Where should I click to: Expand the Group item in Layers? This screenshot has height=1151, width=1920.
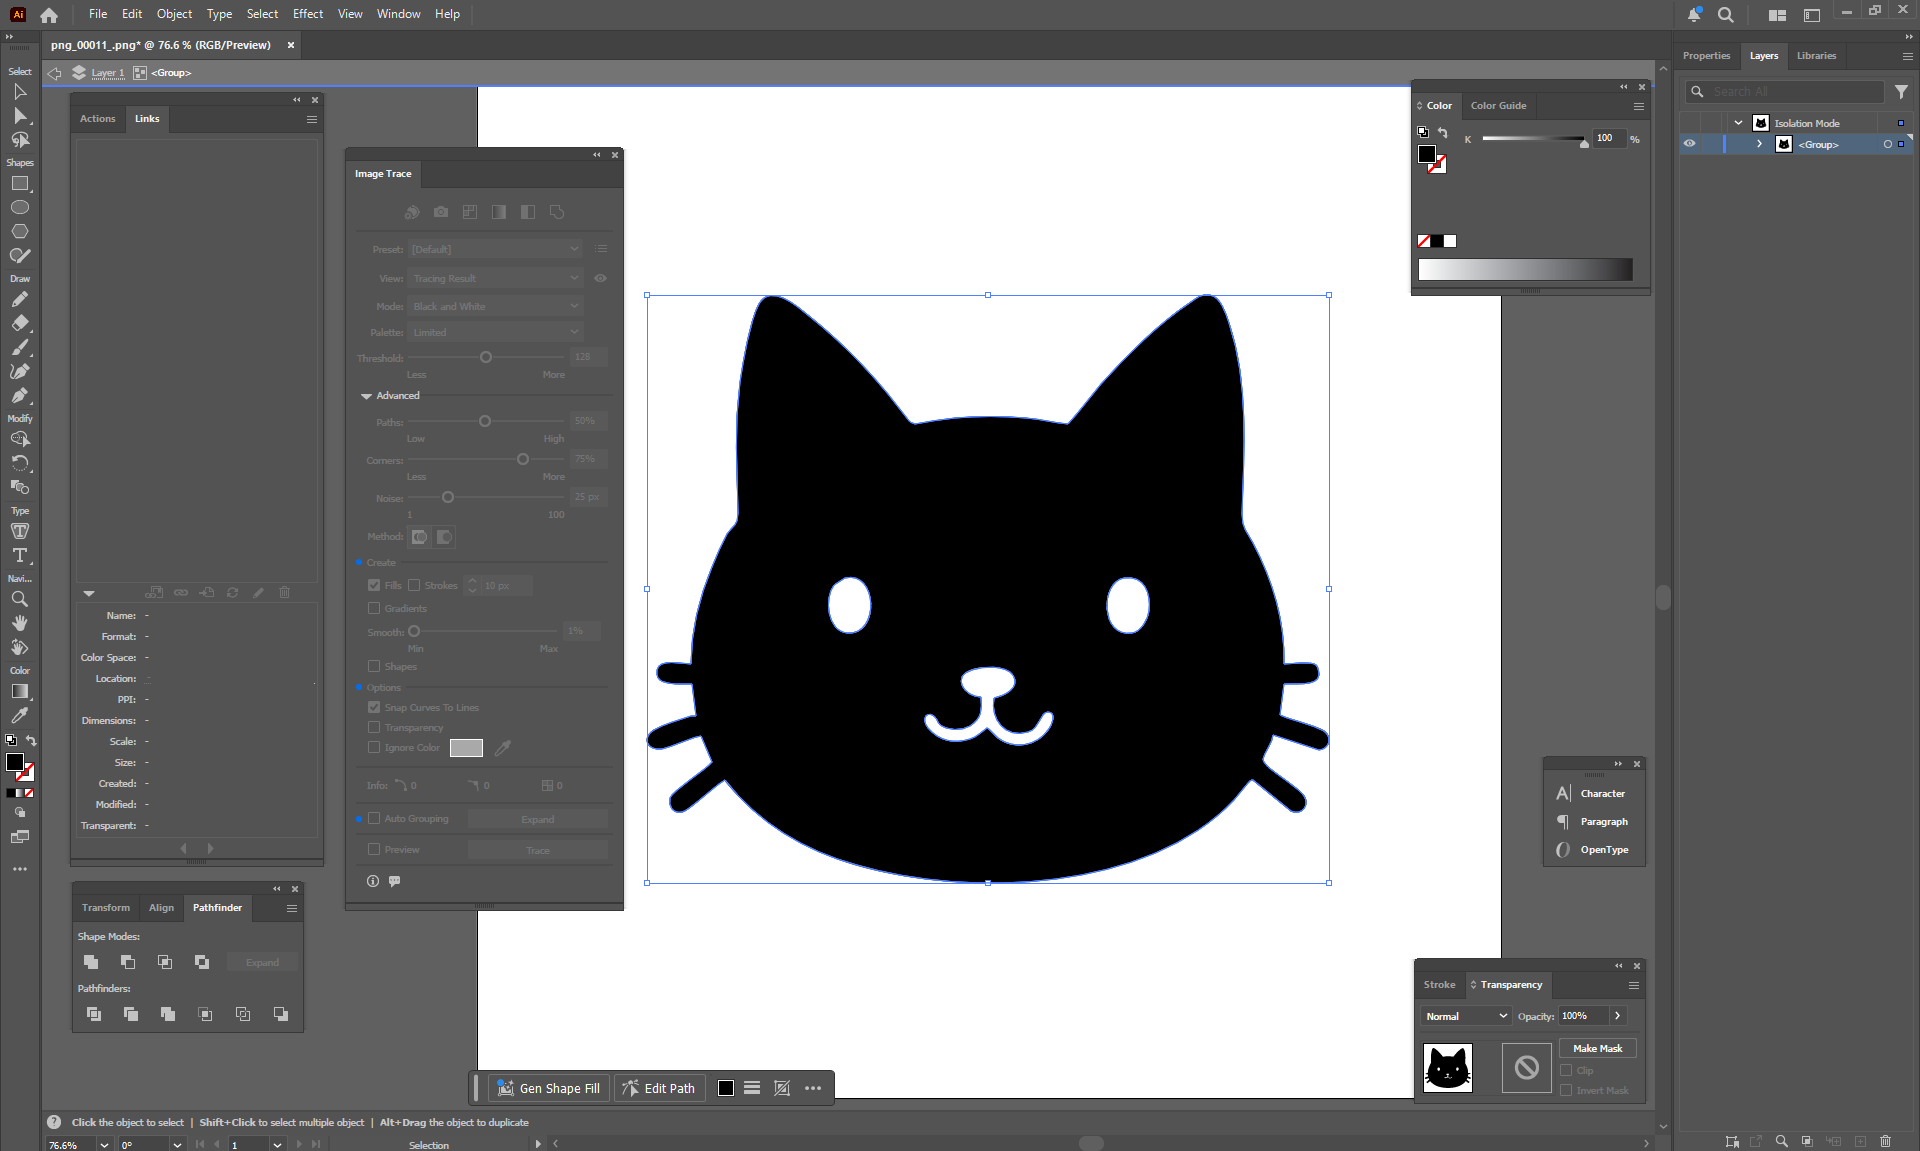point(1759,144)
